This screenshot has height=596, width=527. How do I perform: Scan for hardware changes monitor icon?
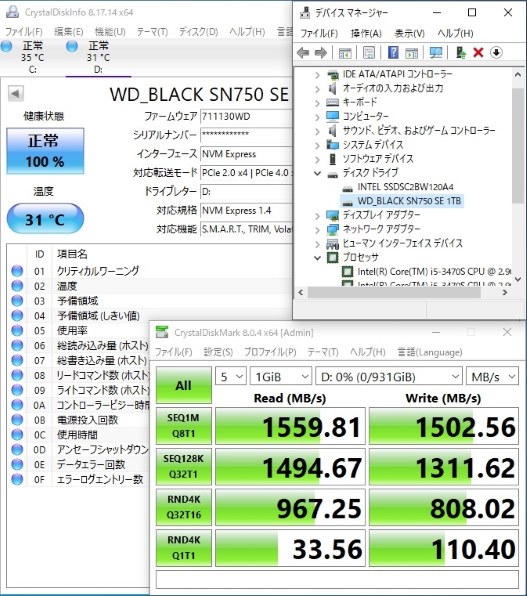pyautogui.click(x=436, y=52)
